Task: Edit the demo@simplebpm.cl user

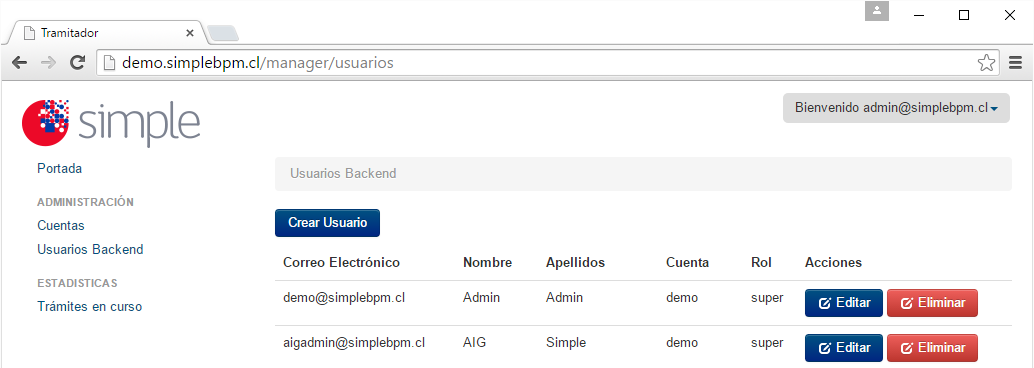Action: 843,303
